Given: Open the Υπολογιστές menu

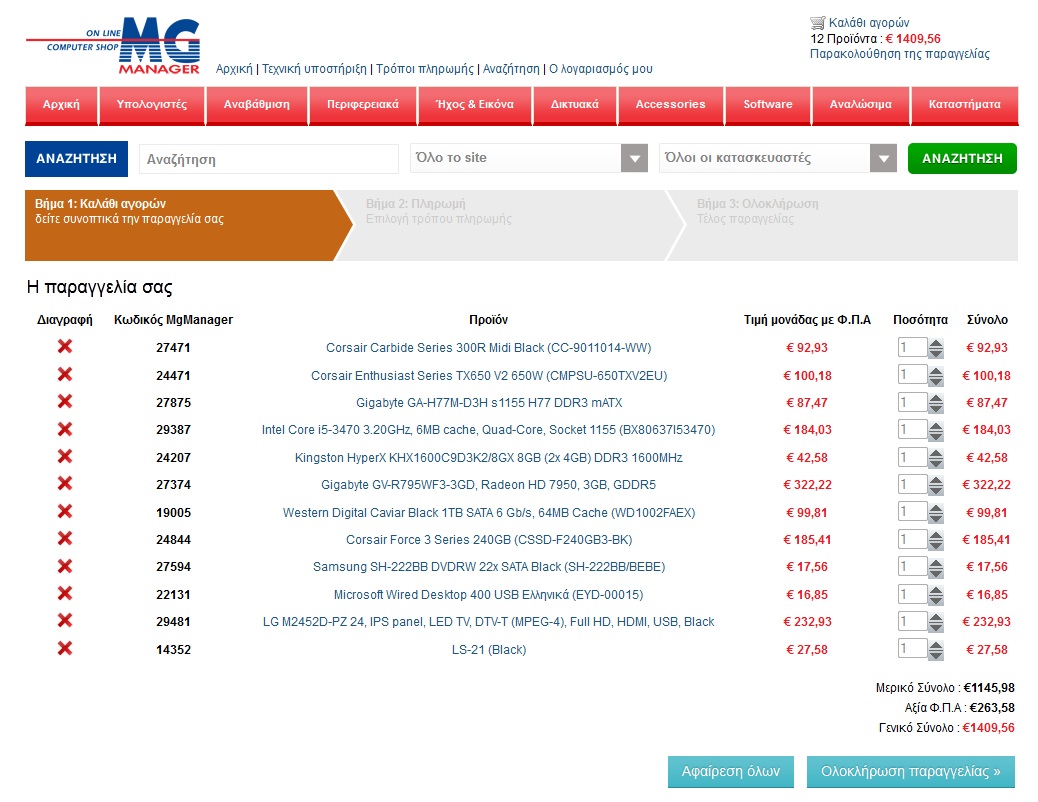Looking at the screenshot, I should [152, 105].
